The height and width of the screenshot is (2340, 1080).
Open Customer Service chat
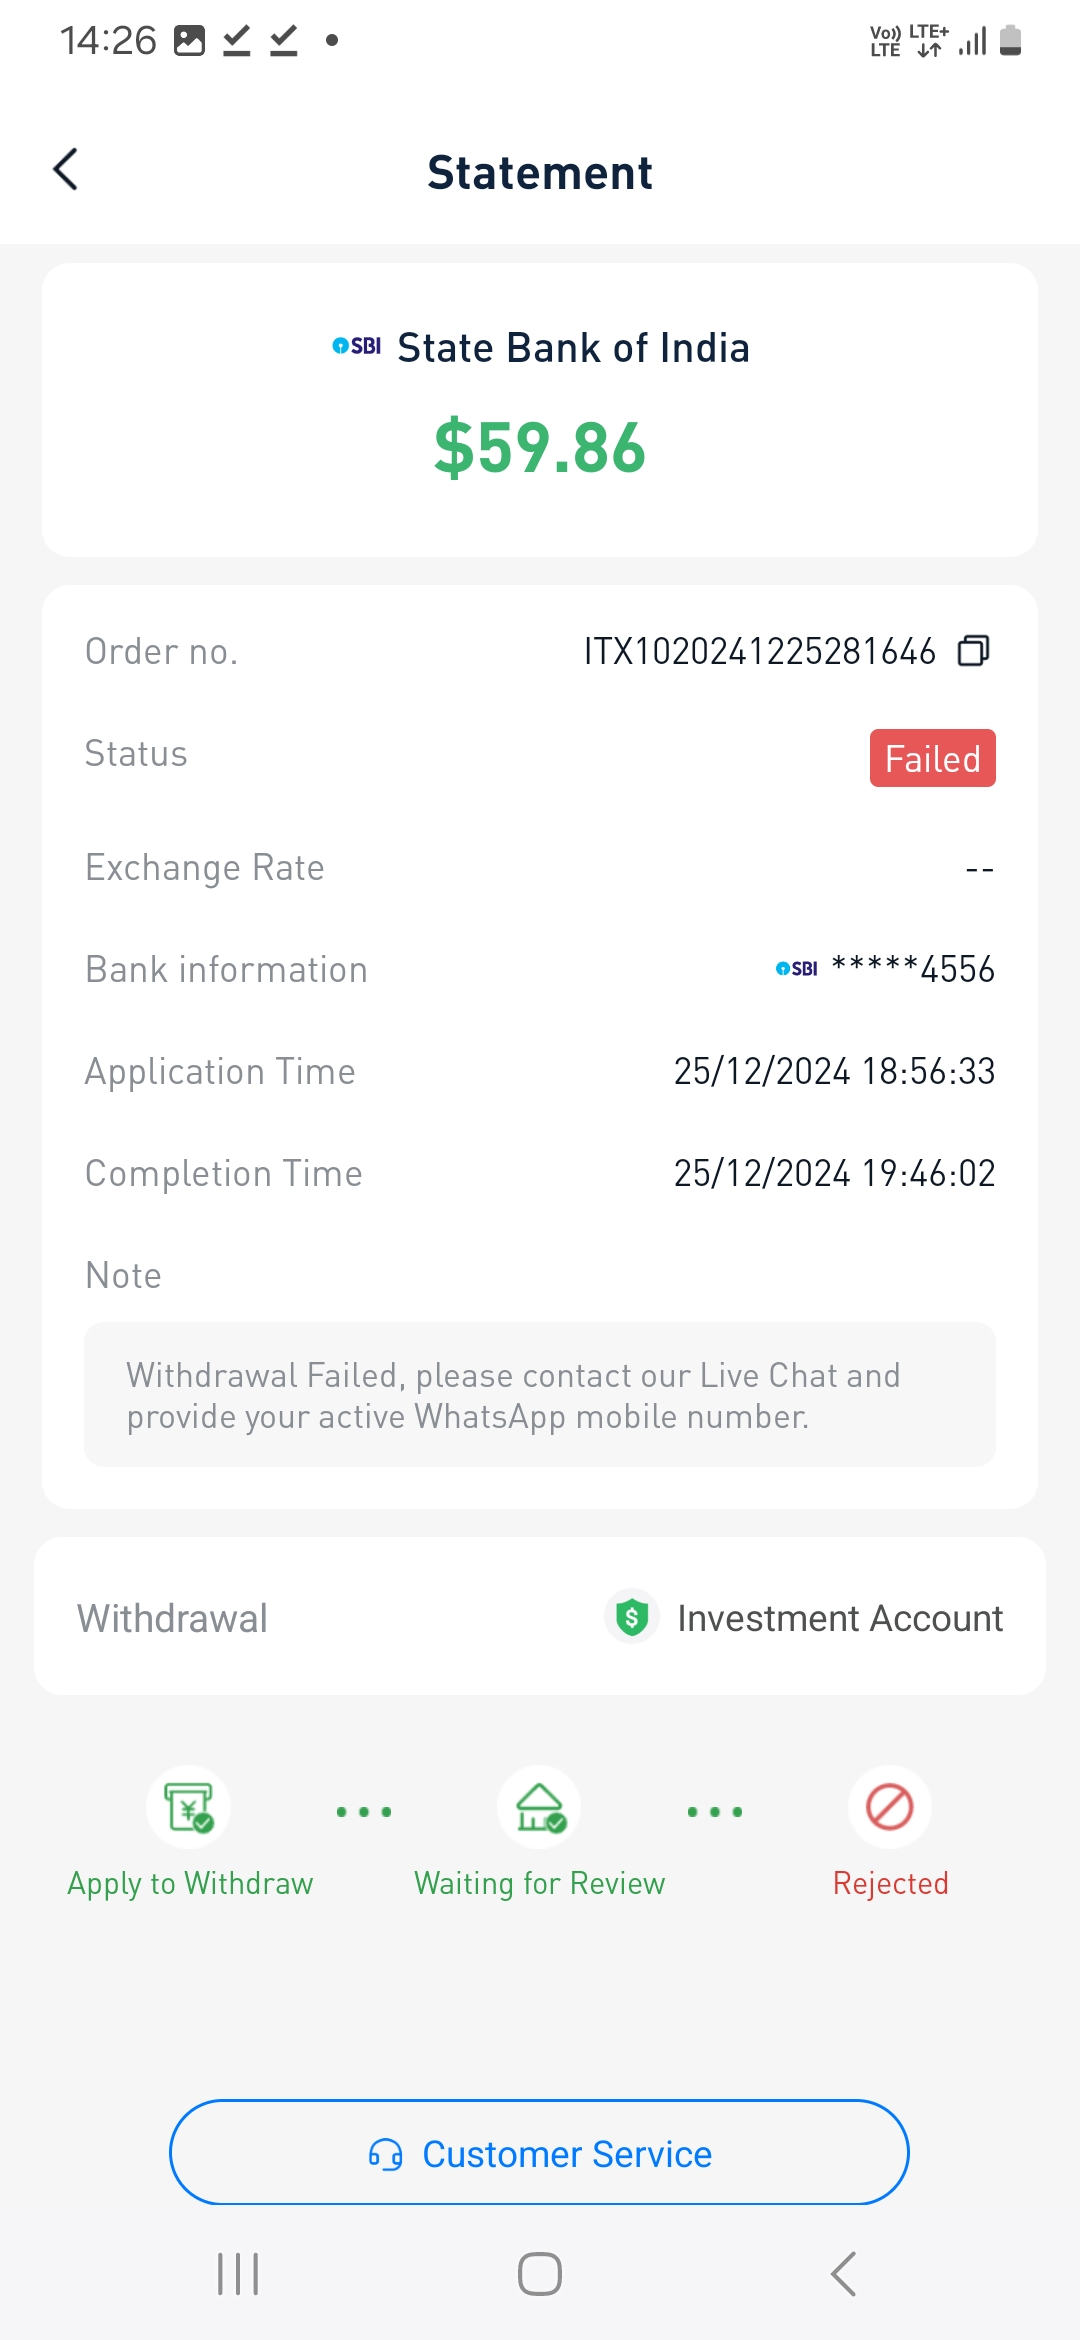[x=566, y=2154]
